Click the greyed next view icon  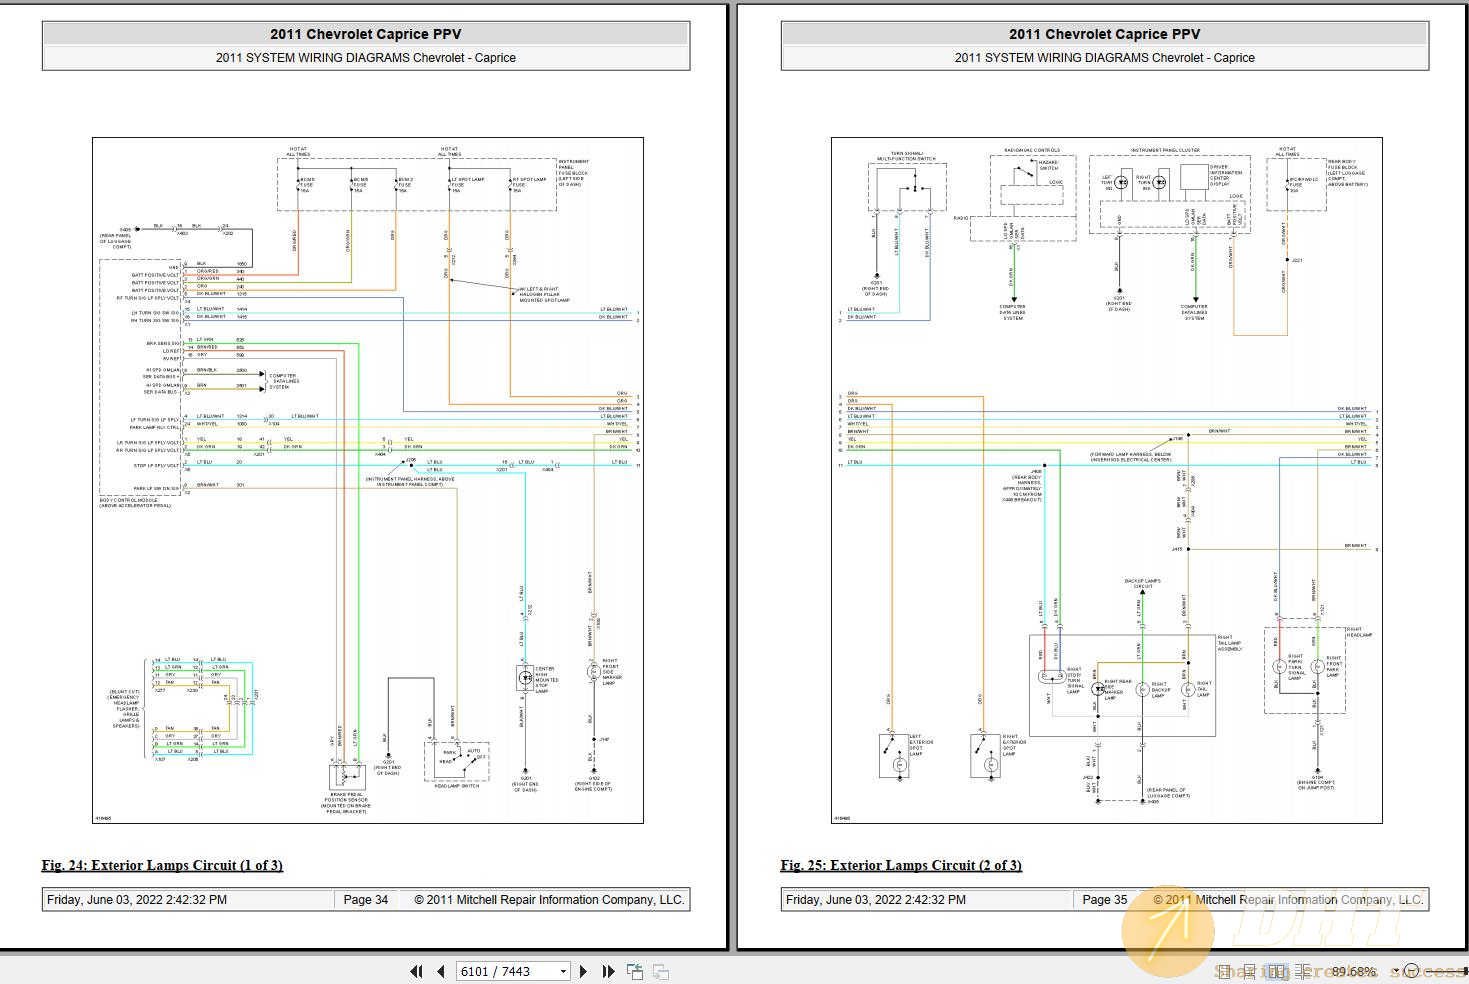point(661,971)
